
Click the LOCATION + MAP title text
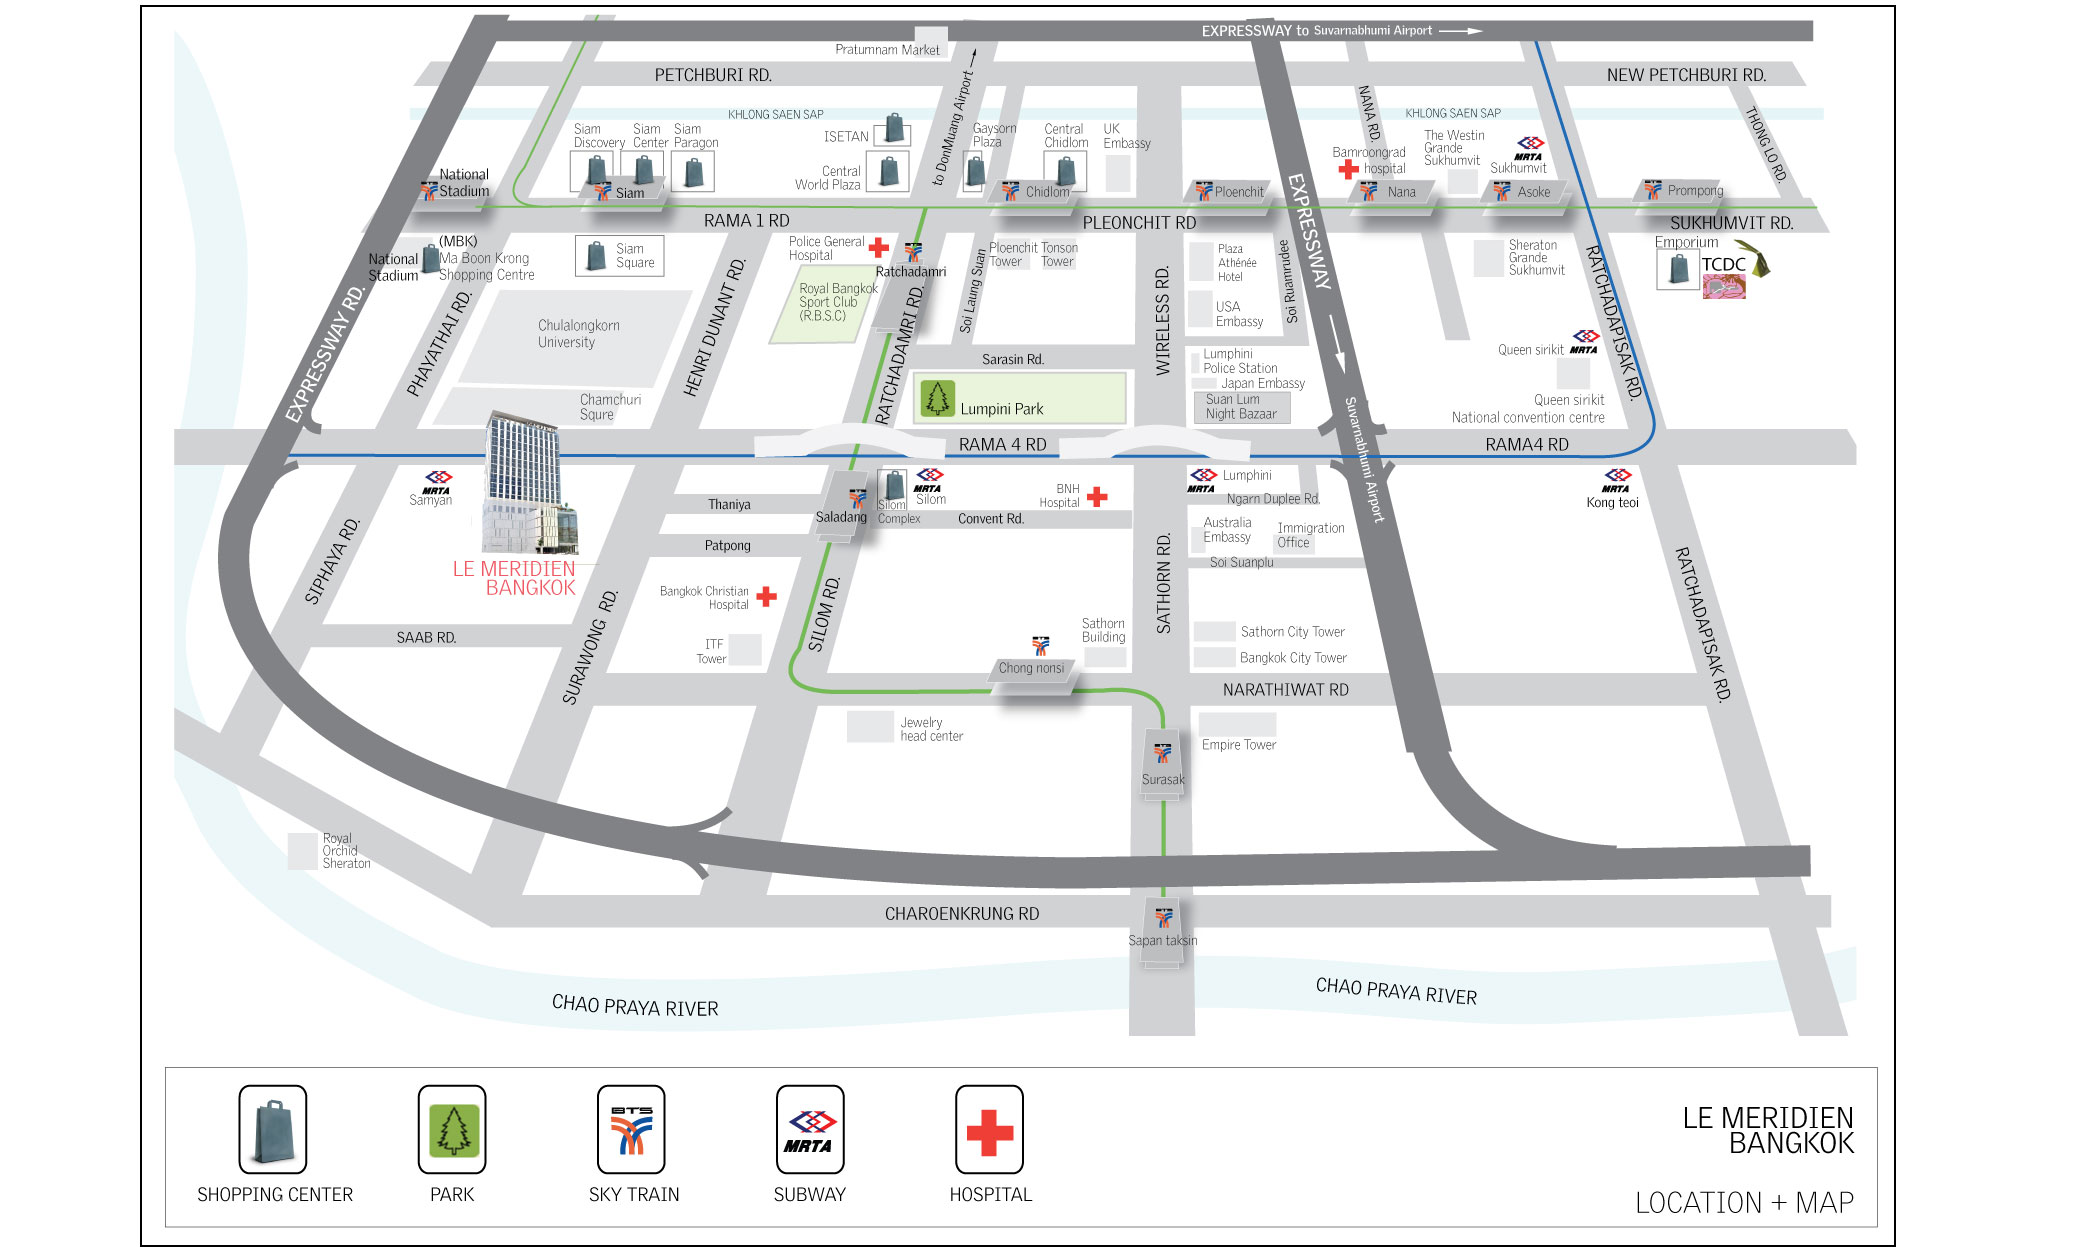pos(1744,1203)
